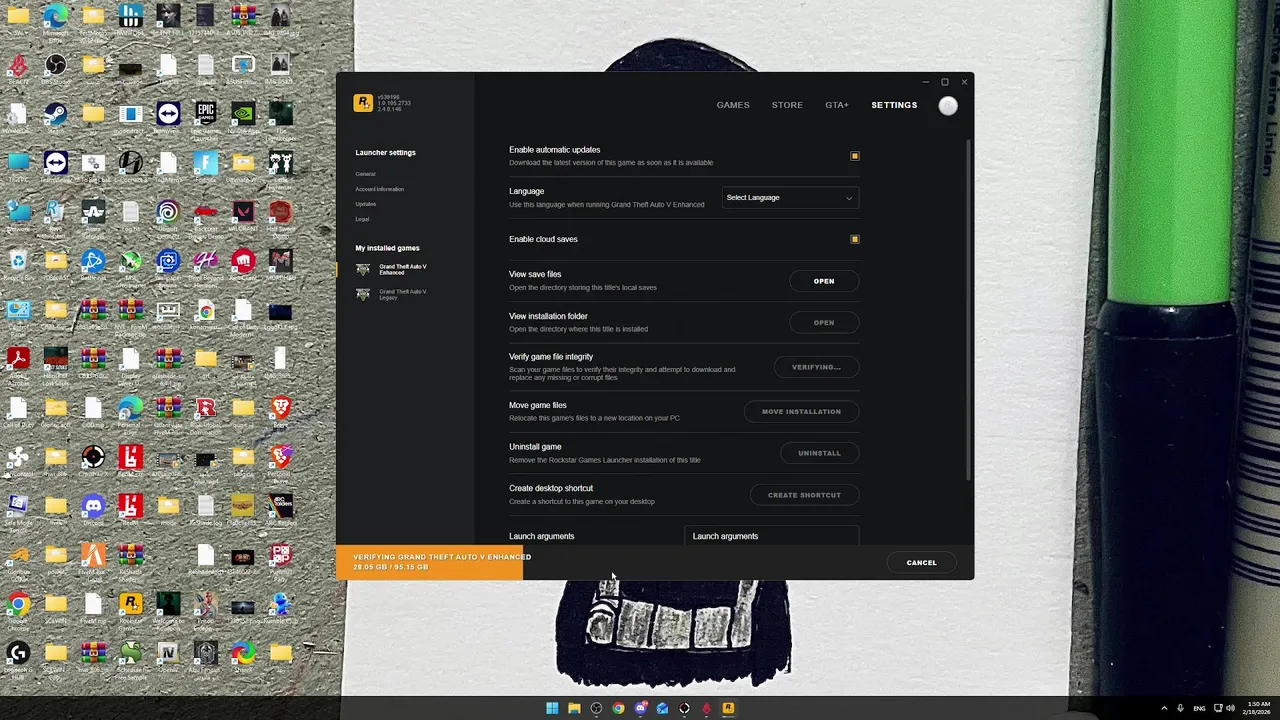The width and height of the screenshot is (1280, 720).
Task: Click the Launcher settings heading
Action: point(385,153)
